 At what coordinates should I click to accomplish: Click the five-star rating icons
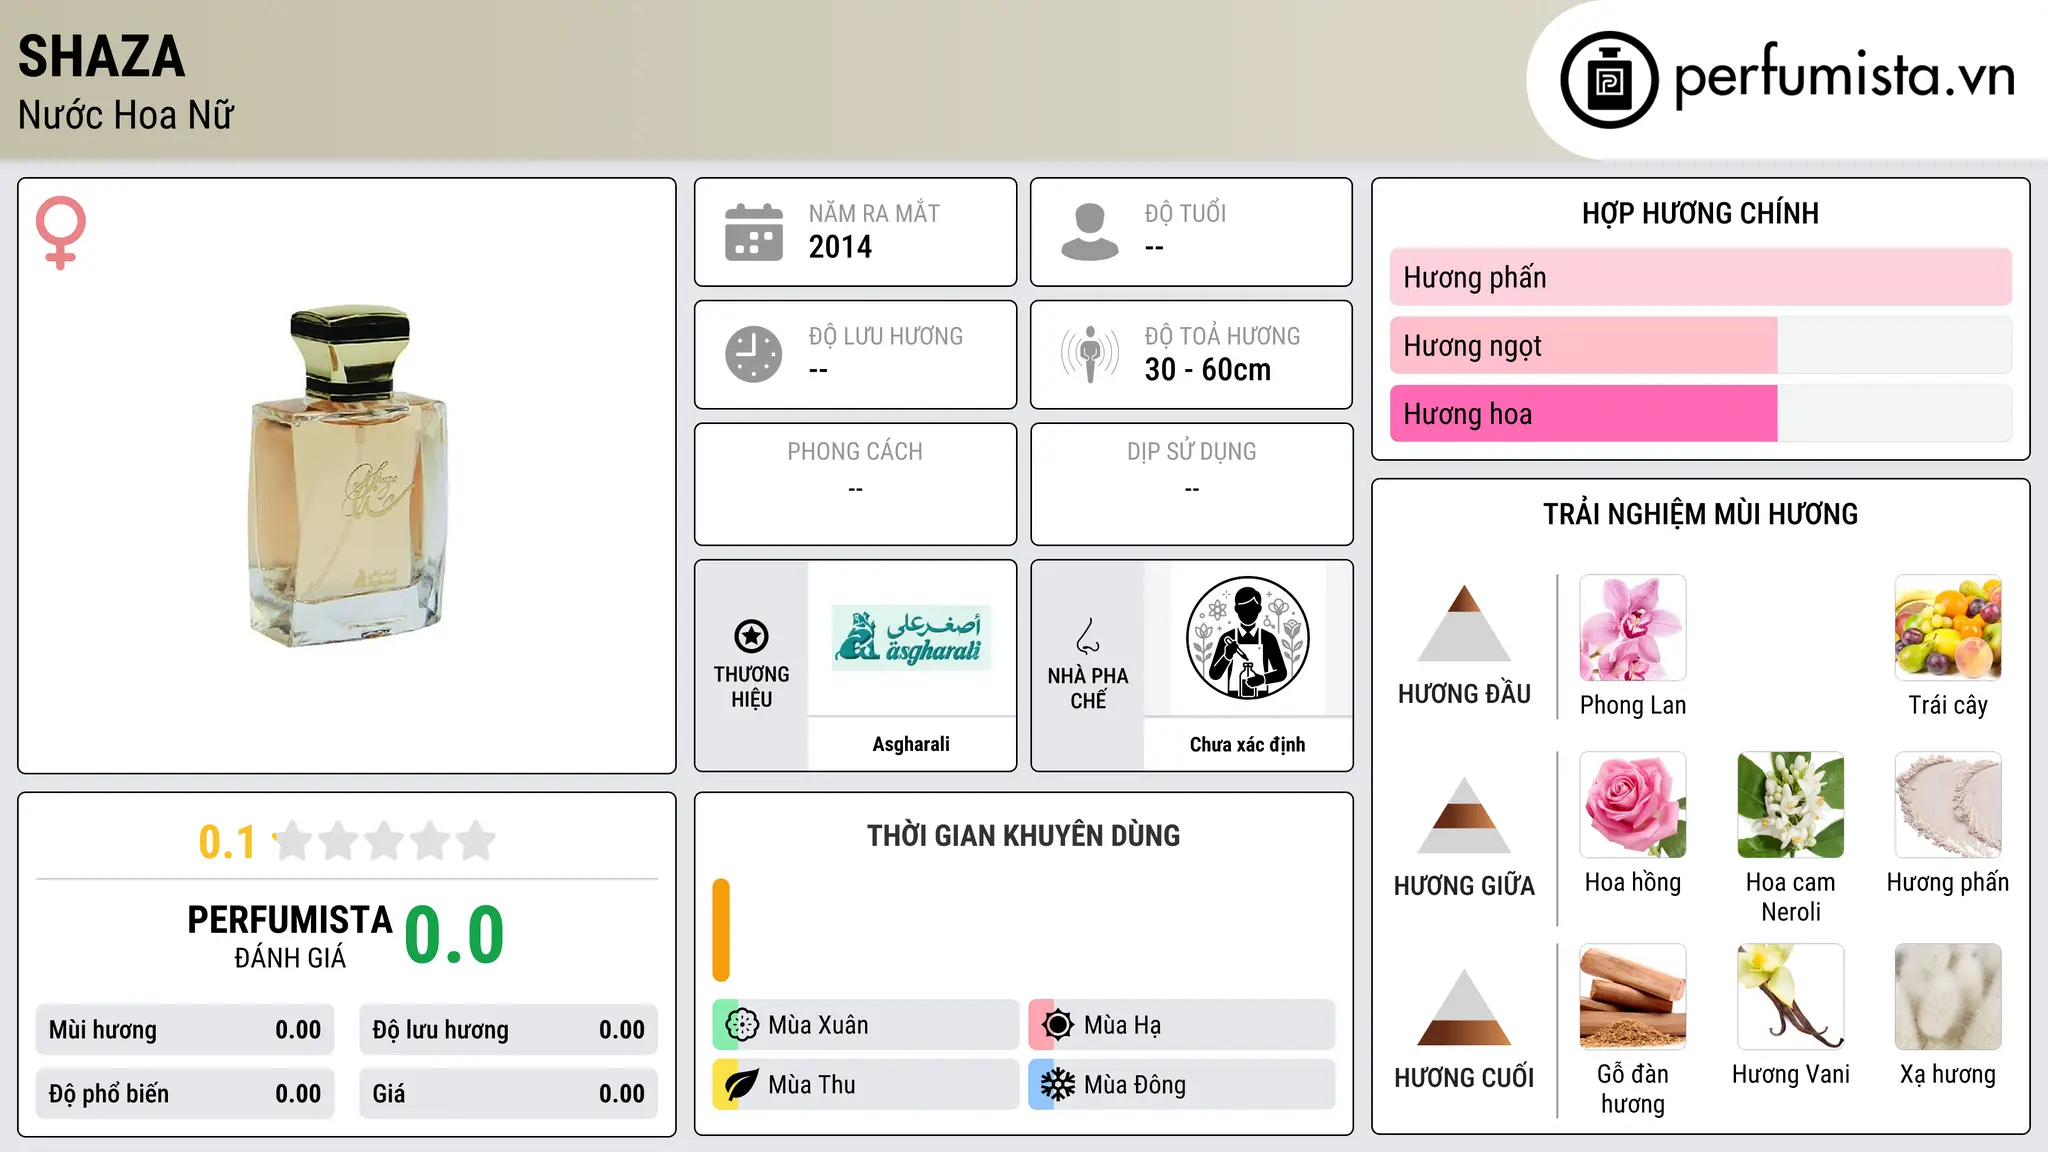pos(384,841)
